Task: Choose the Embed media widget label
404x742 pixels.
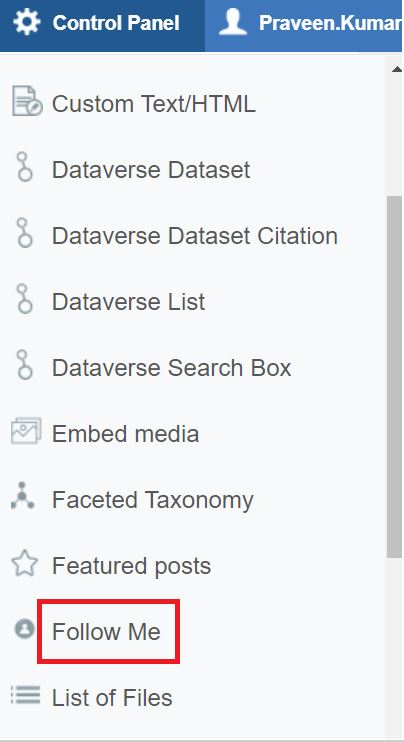Action: tap(125, 434)
